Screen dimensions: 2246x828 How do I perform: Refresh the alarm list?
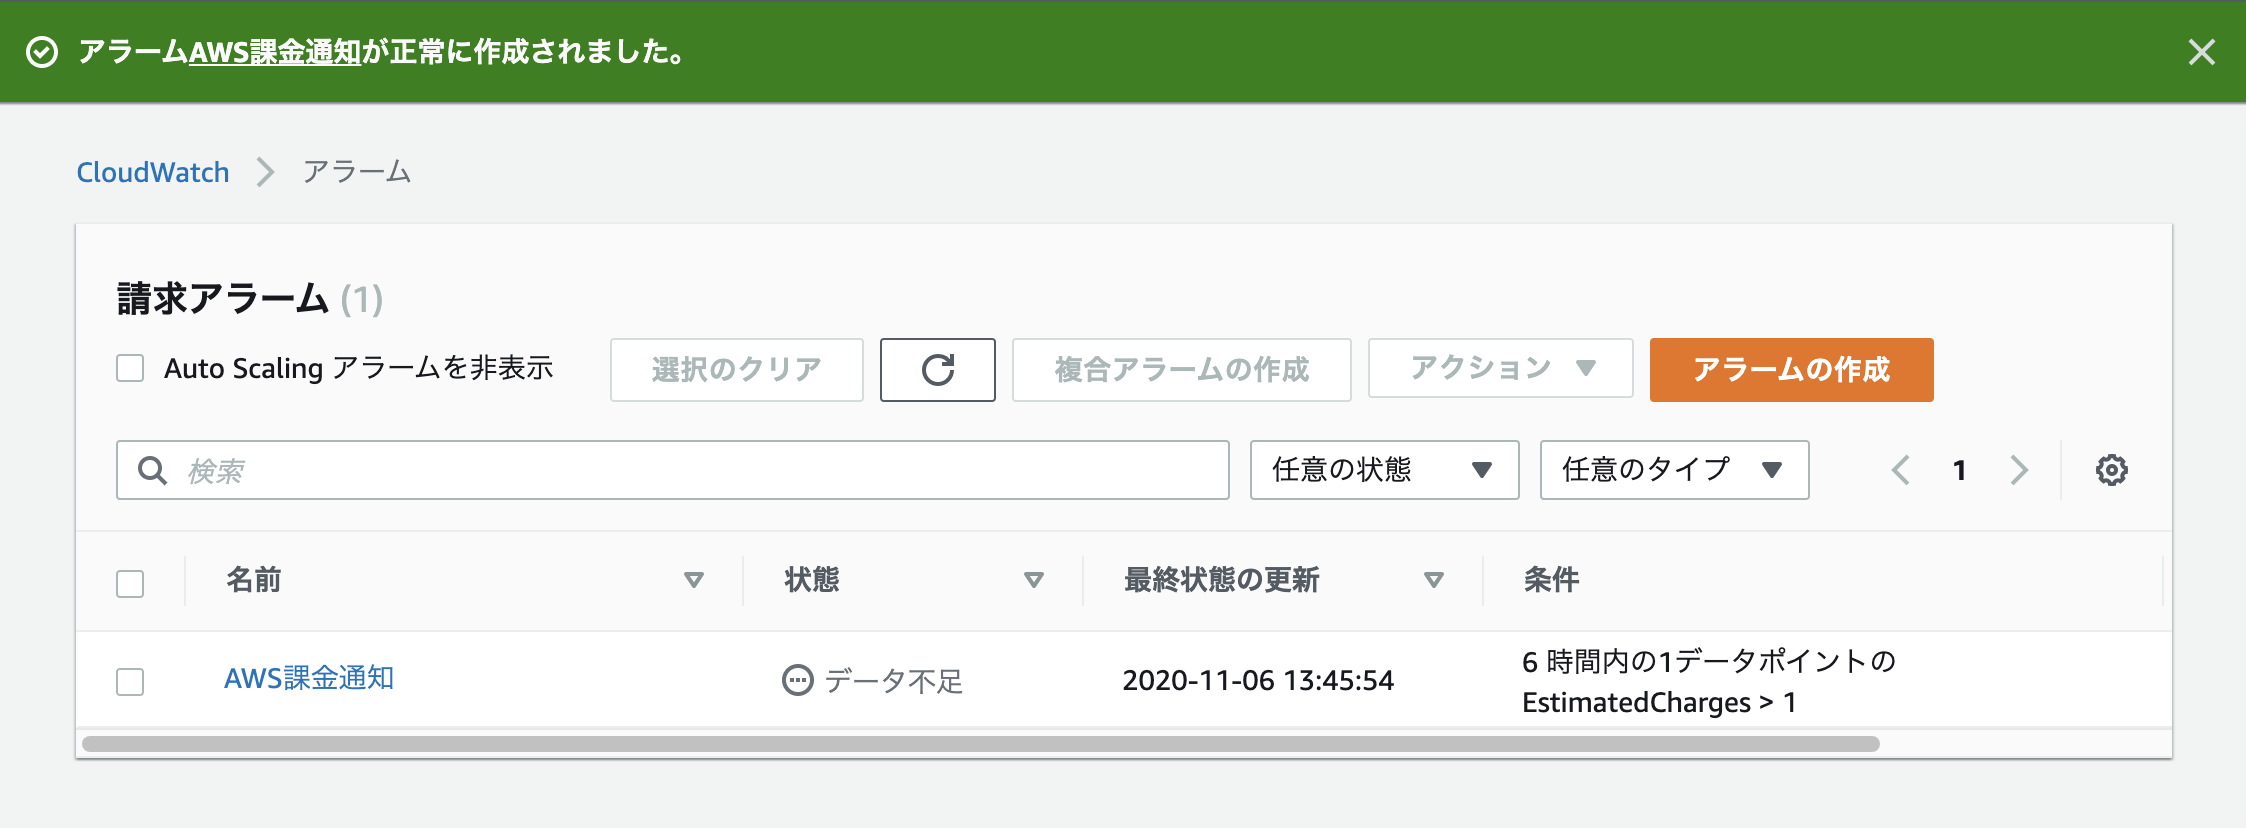(938, 370)
